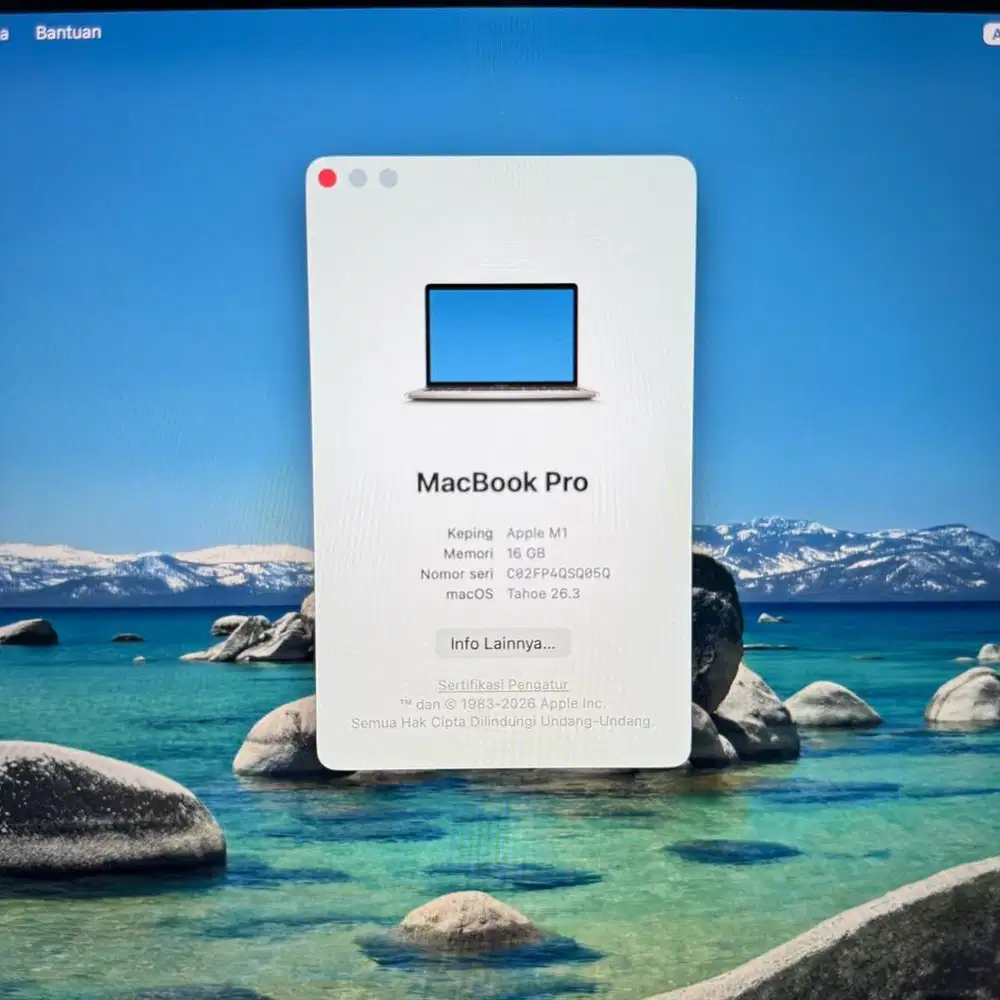Open the Bantuan menu
The width and height of the screenshot is (1000, 1000).
pyautogui.click(x=68, y=33)
